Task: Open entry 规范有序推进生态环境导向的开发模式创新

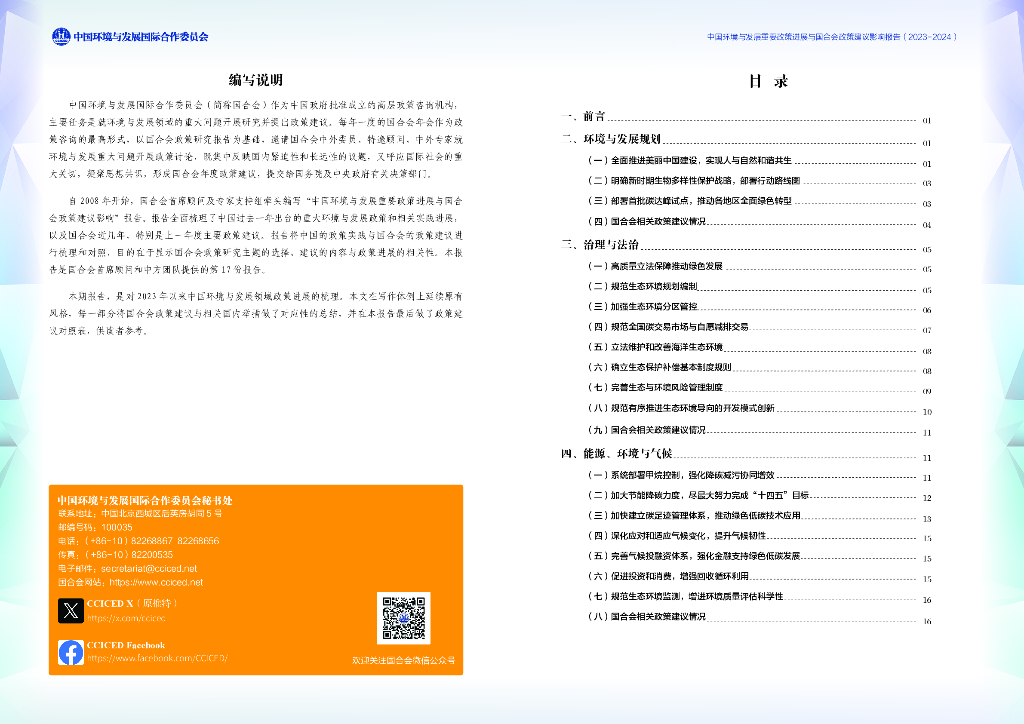Action: (759, 409)
